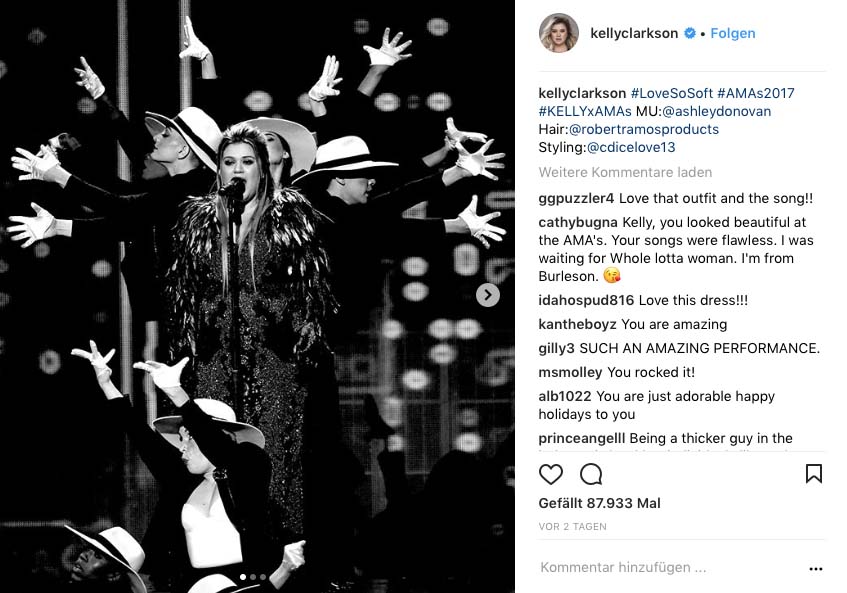Visit @robertramosproducts profile mention

(643, 129)
